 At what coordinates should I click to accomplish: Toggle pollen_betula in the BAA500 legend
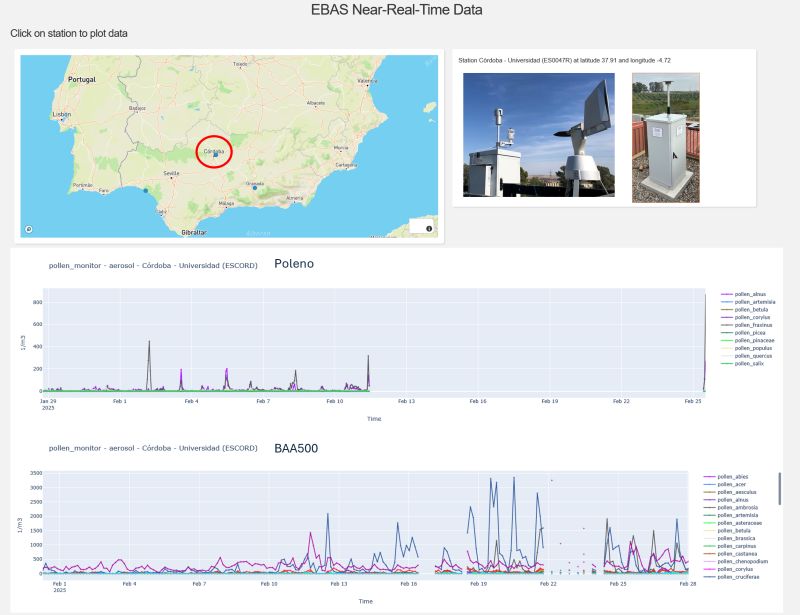click(727, 531)
